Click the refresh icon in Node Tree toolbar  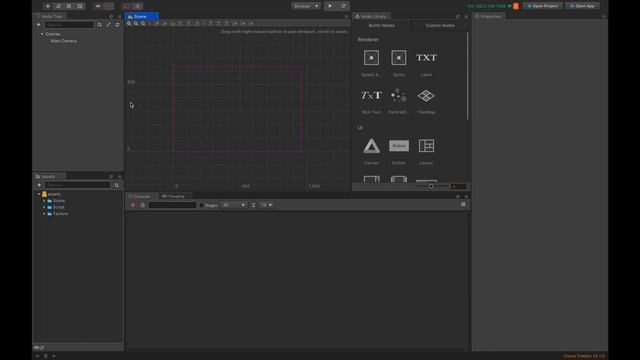pyautogui.click(x=118, y=25)
